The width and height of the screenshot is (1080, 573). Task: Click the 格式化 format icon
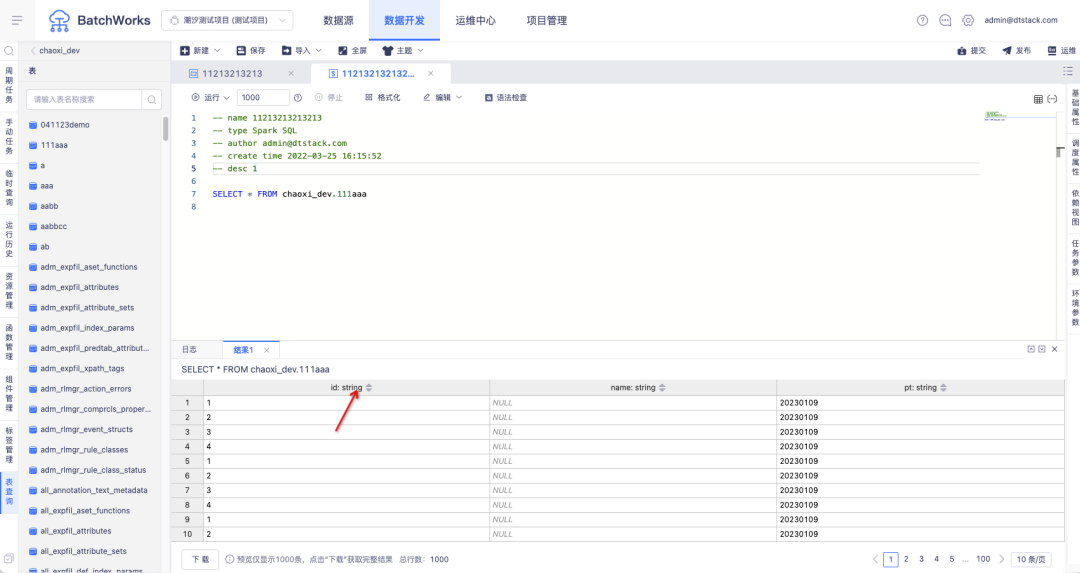point(369,98)
